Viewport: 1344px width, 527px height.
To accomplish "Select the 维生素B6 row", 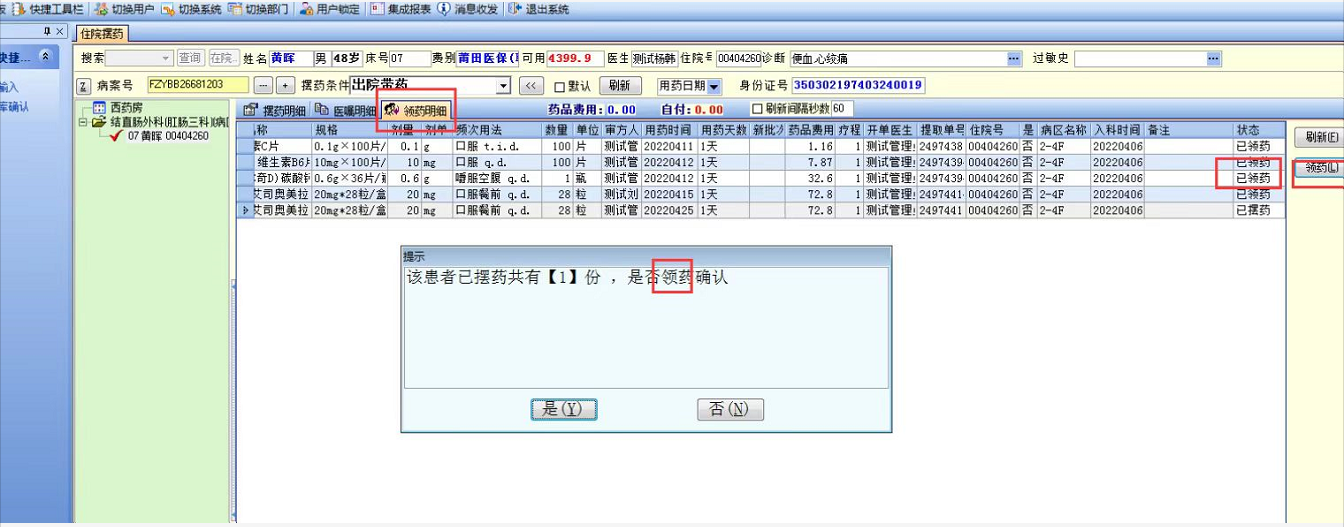I will click(x=761, y=162).
